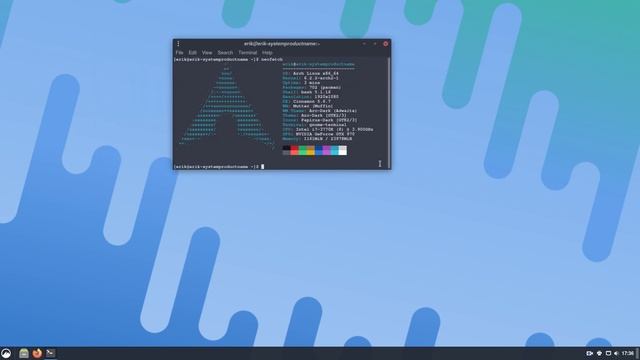Screen dimensions: 640x360
Task: Click the 'Arch Linux x86_64' OS line
Action: click(311, 73)
